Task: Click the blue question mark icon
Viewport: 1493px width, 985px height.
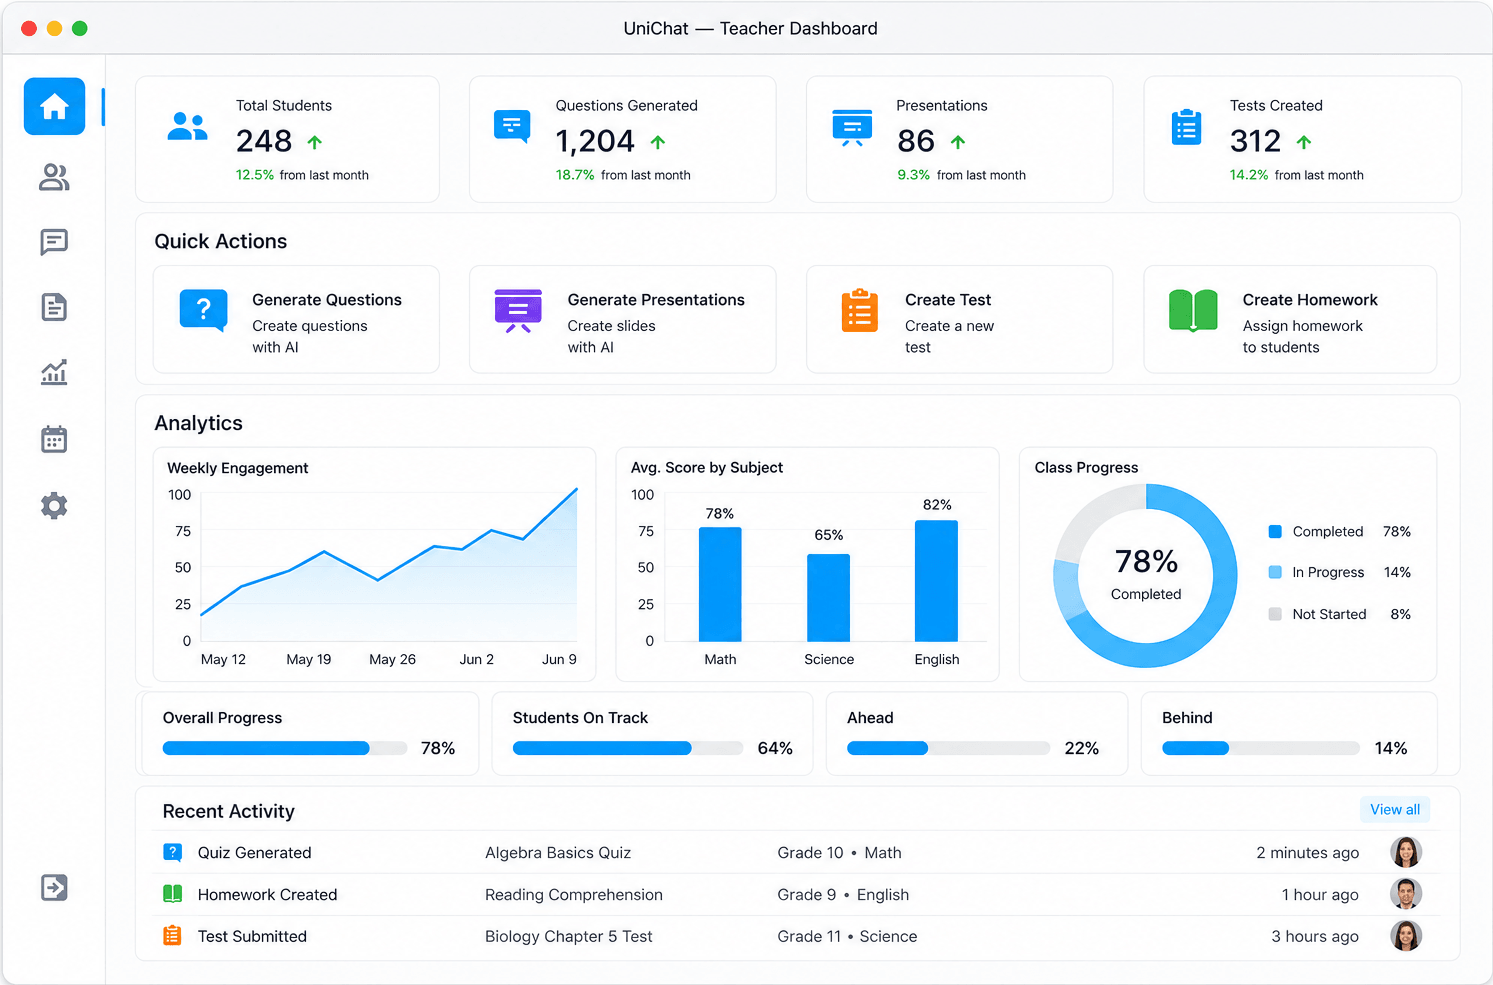Action: point(204,310)
